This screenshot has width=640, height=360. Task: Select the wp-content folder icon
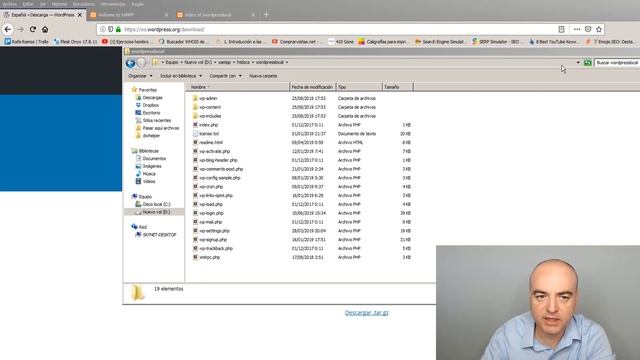point(195,107)
